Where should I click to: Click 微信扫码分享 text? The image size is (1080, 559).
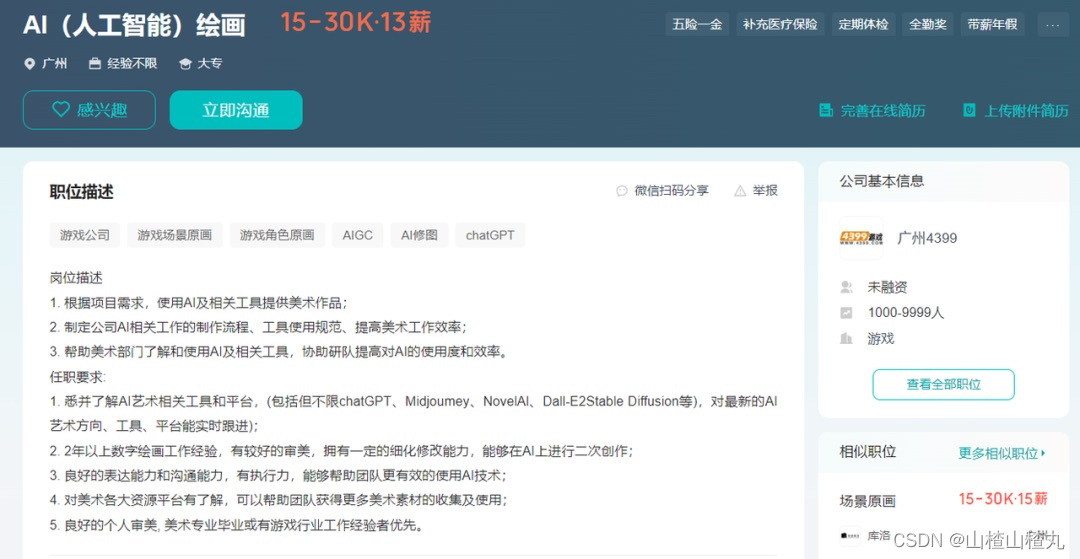(672, 191)
